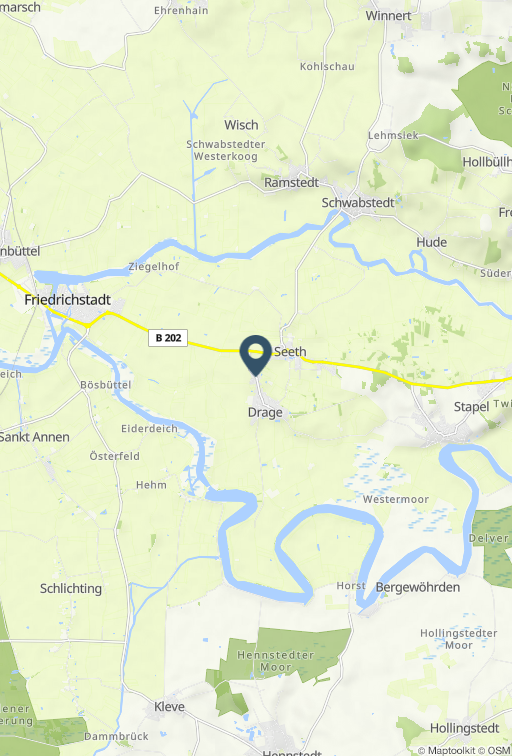Screen dimensions: 512x756
Task: Select the Hollingstedt town label
Action: pyautogui.click(x=464, y=728)
